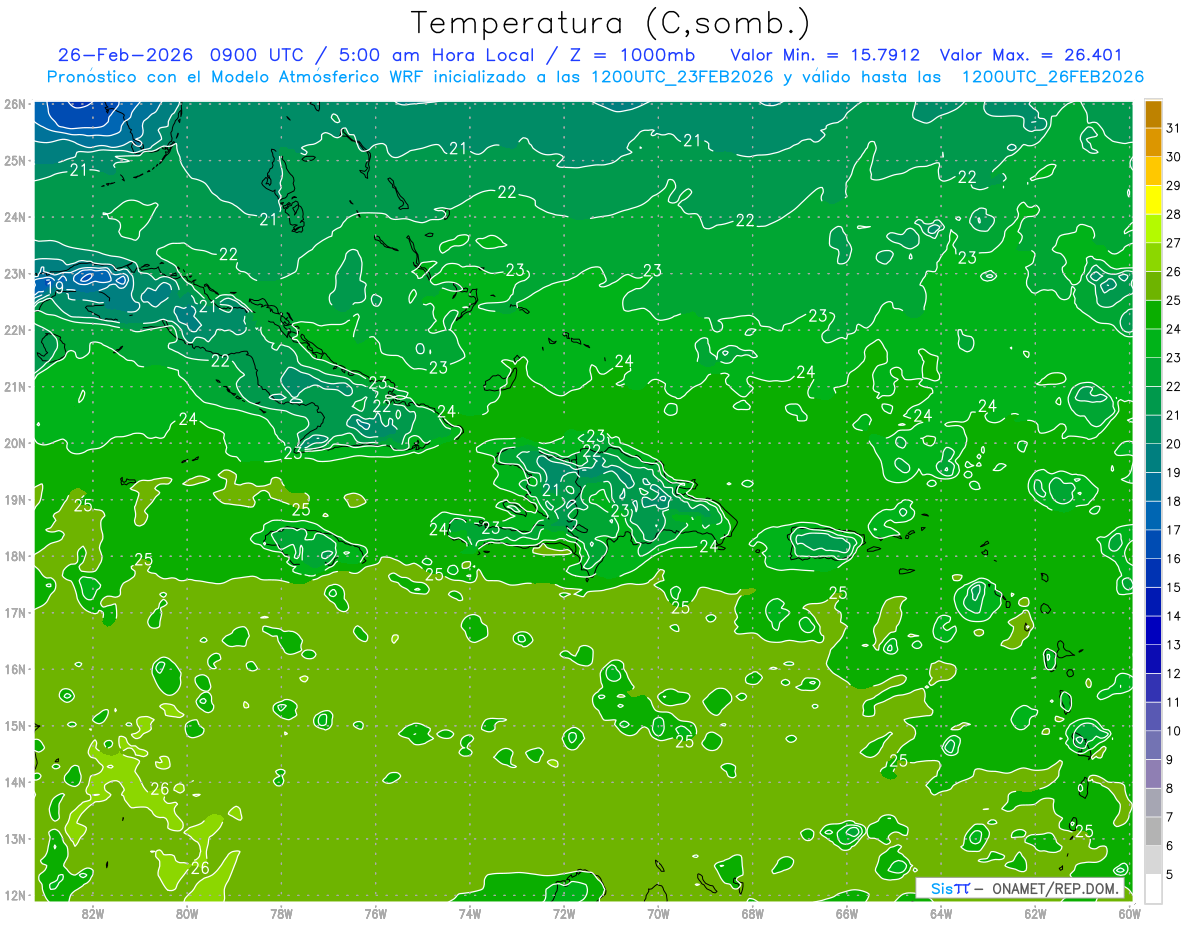Click the 14N latitude axis label

pyautogui.click(x=15, y=782)
